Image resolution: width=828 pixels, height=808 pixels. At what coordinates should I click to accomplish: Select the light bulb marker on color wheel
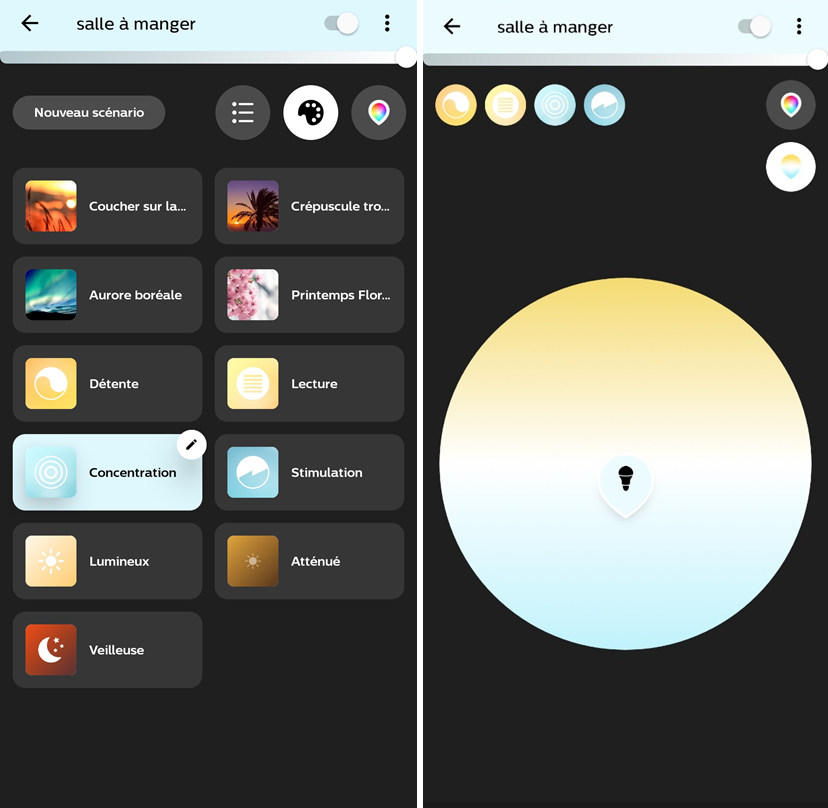625,484
